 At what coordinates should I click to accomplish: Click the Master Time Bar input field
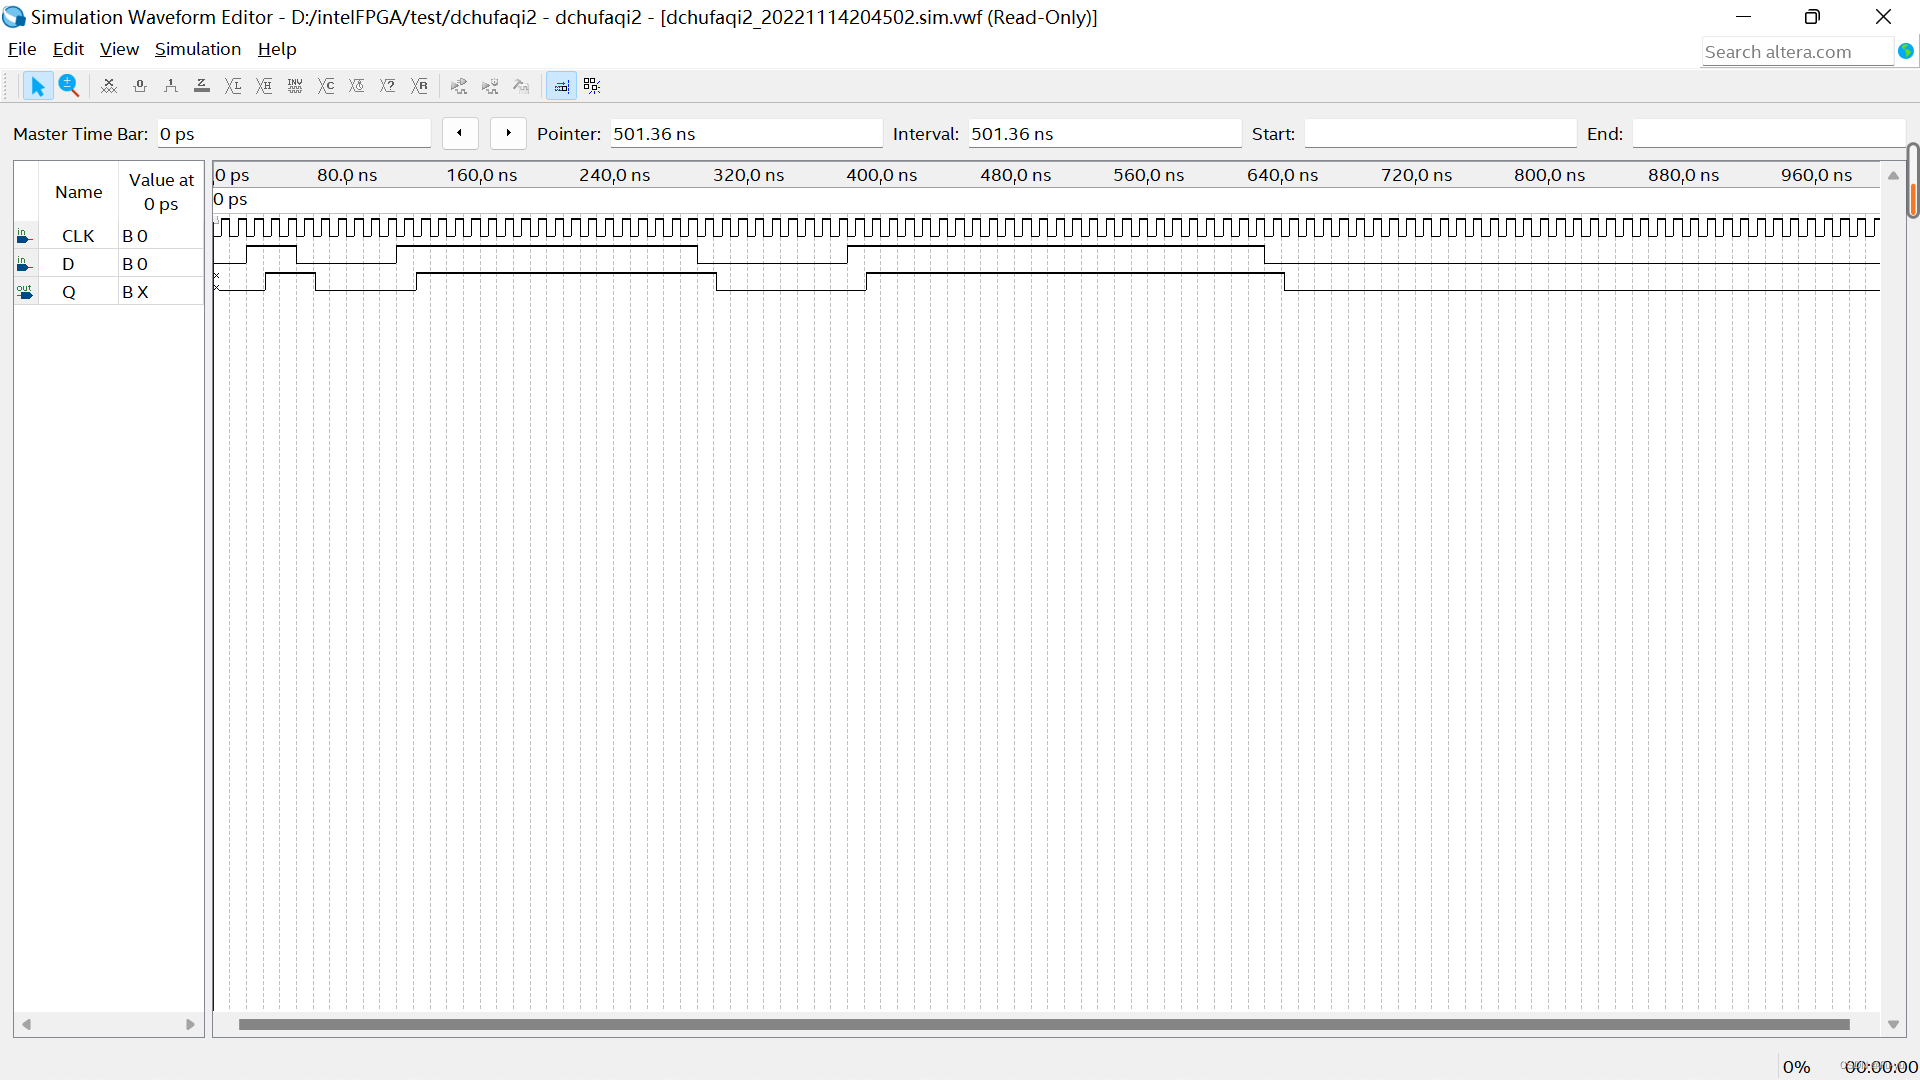tap(293, 134)
